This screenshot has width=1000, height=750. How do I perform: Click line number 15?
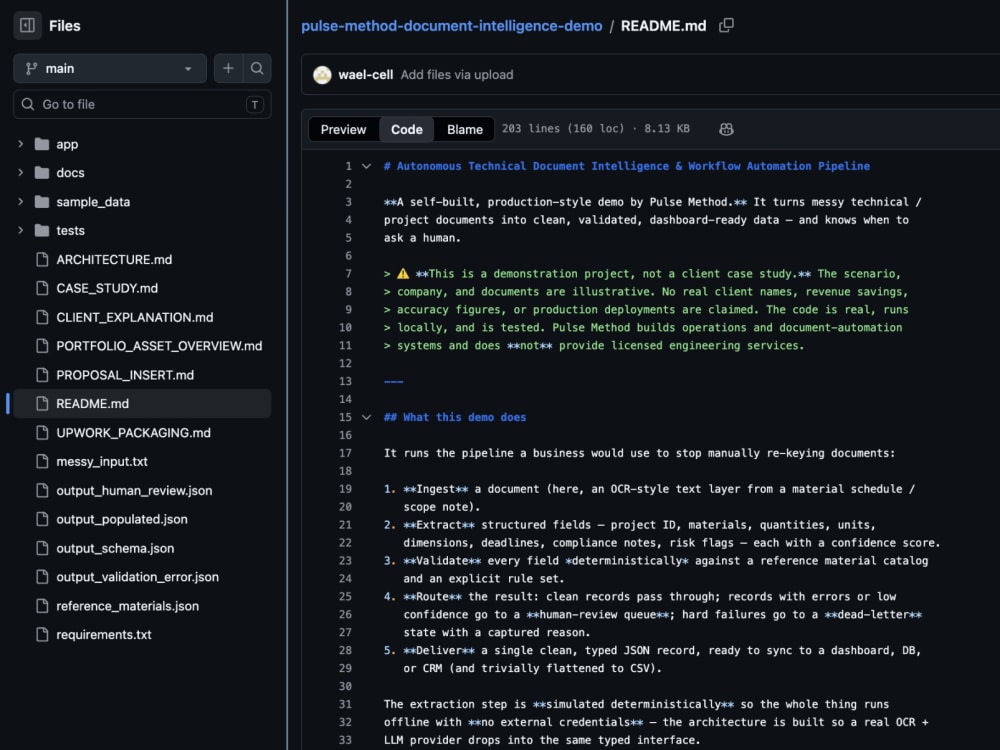click(345, 417)
